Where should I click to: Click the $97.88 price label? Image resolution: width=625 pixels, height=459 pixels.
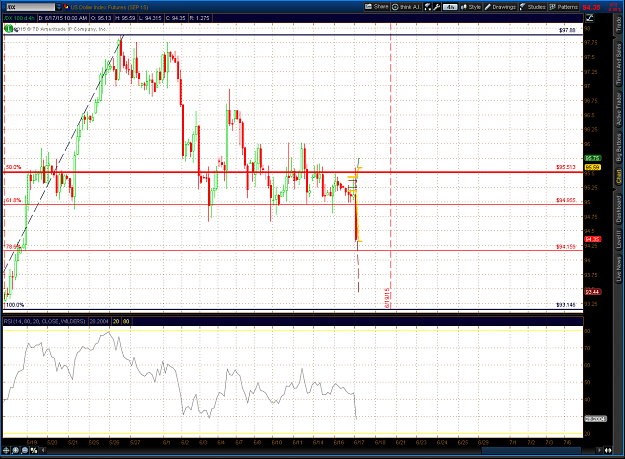(x=567, y=30)
